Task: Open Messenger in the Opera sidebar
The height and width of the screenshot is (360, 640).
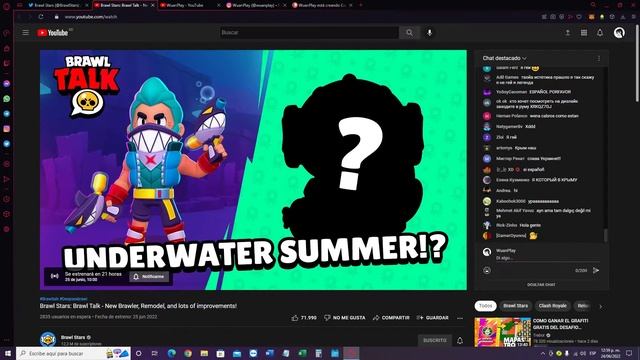Action: (7, 83)
